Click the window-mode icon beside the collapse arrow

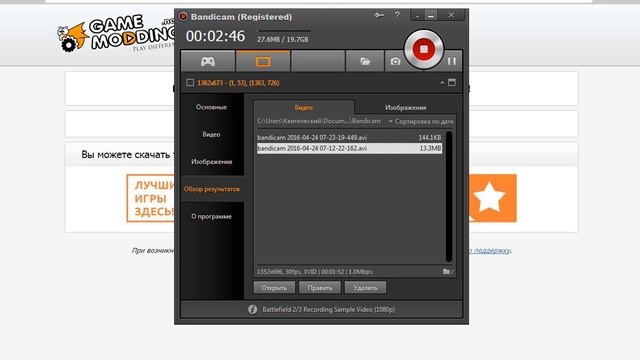(x=452, y=82)
